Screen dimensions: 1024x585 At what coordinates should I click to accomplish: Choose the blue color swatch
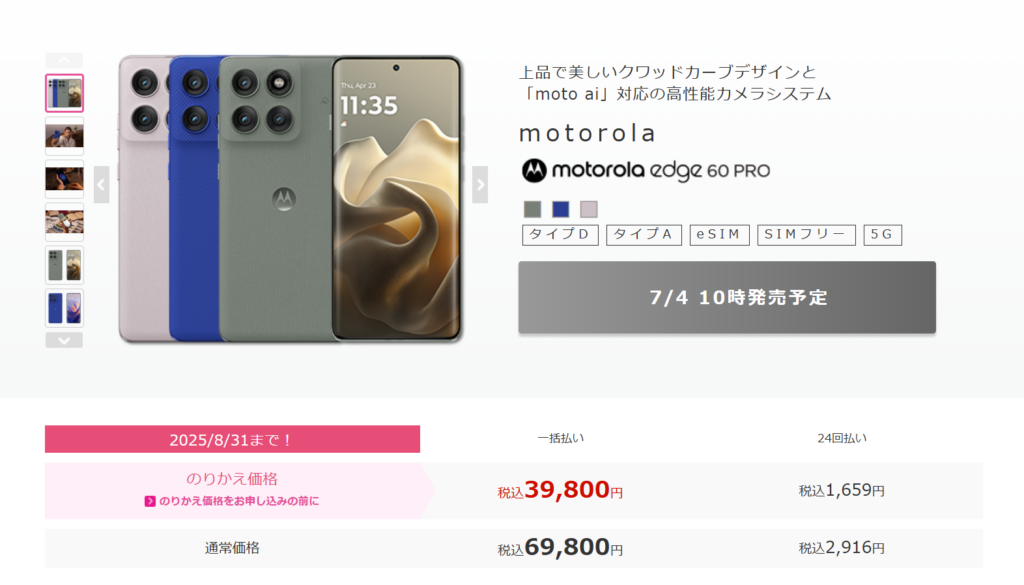[x=560, y=209]
